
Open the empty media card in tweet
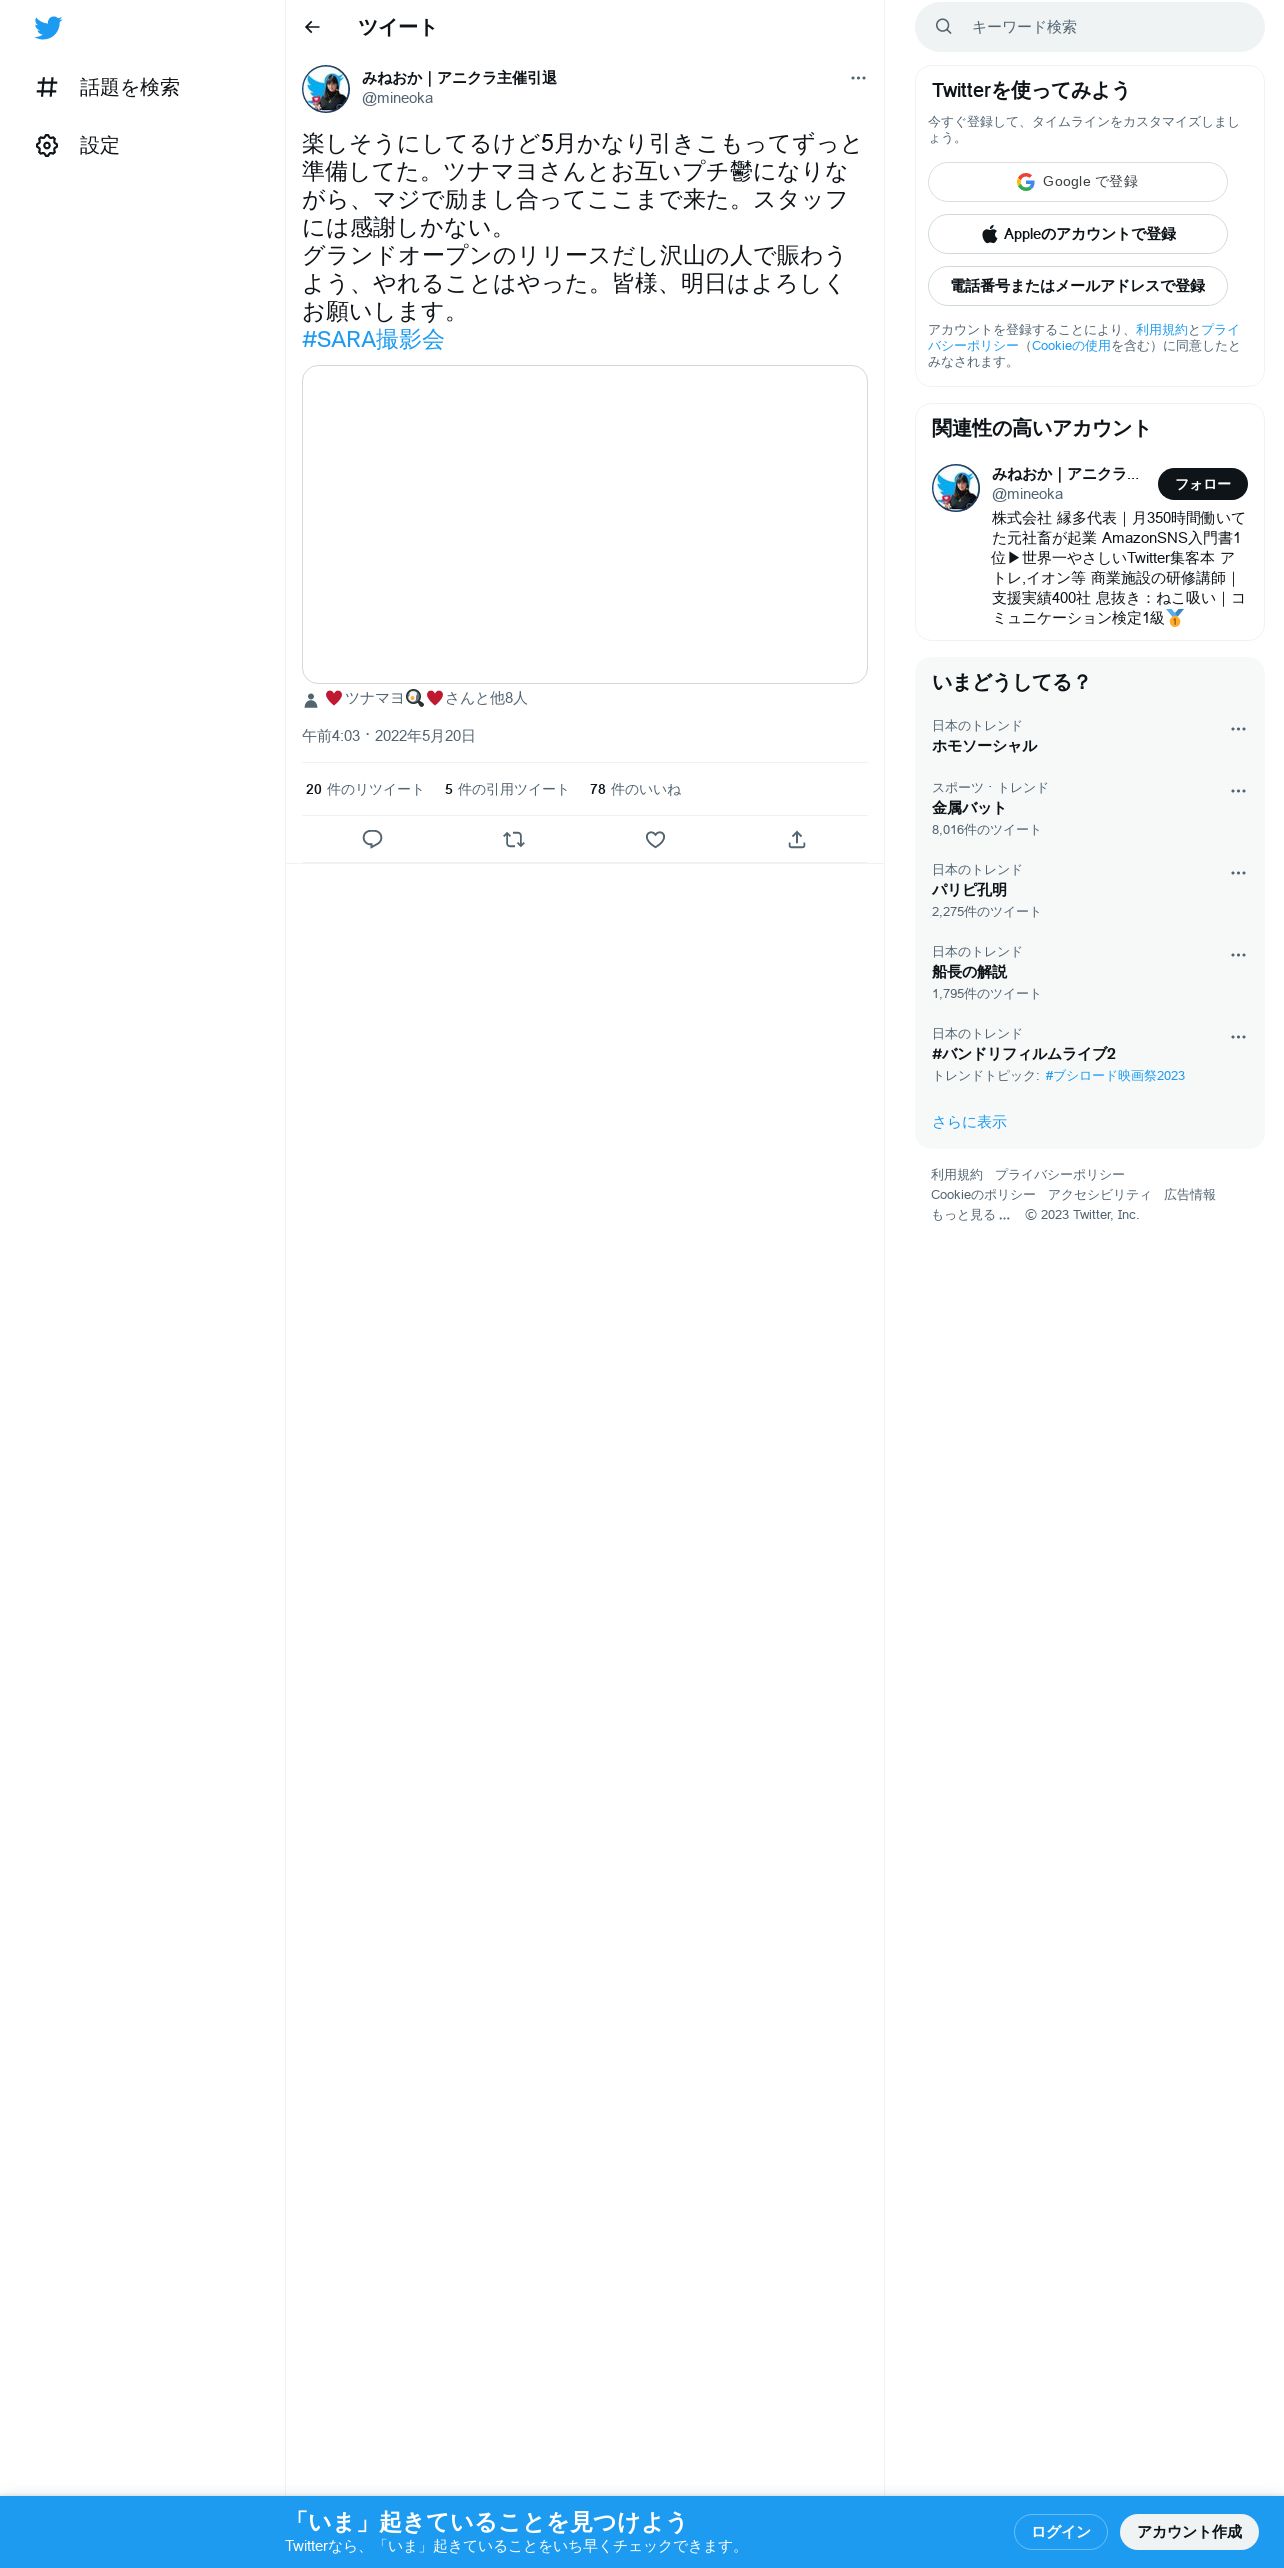coord(585,524)
